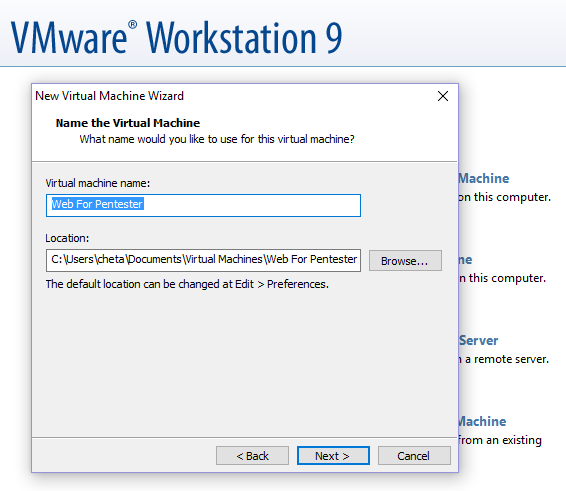Click the 'Server' link in the VMware background window
Image resolution: width=566 pixels, height=491 pixels.
click(479, 340)
